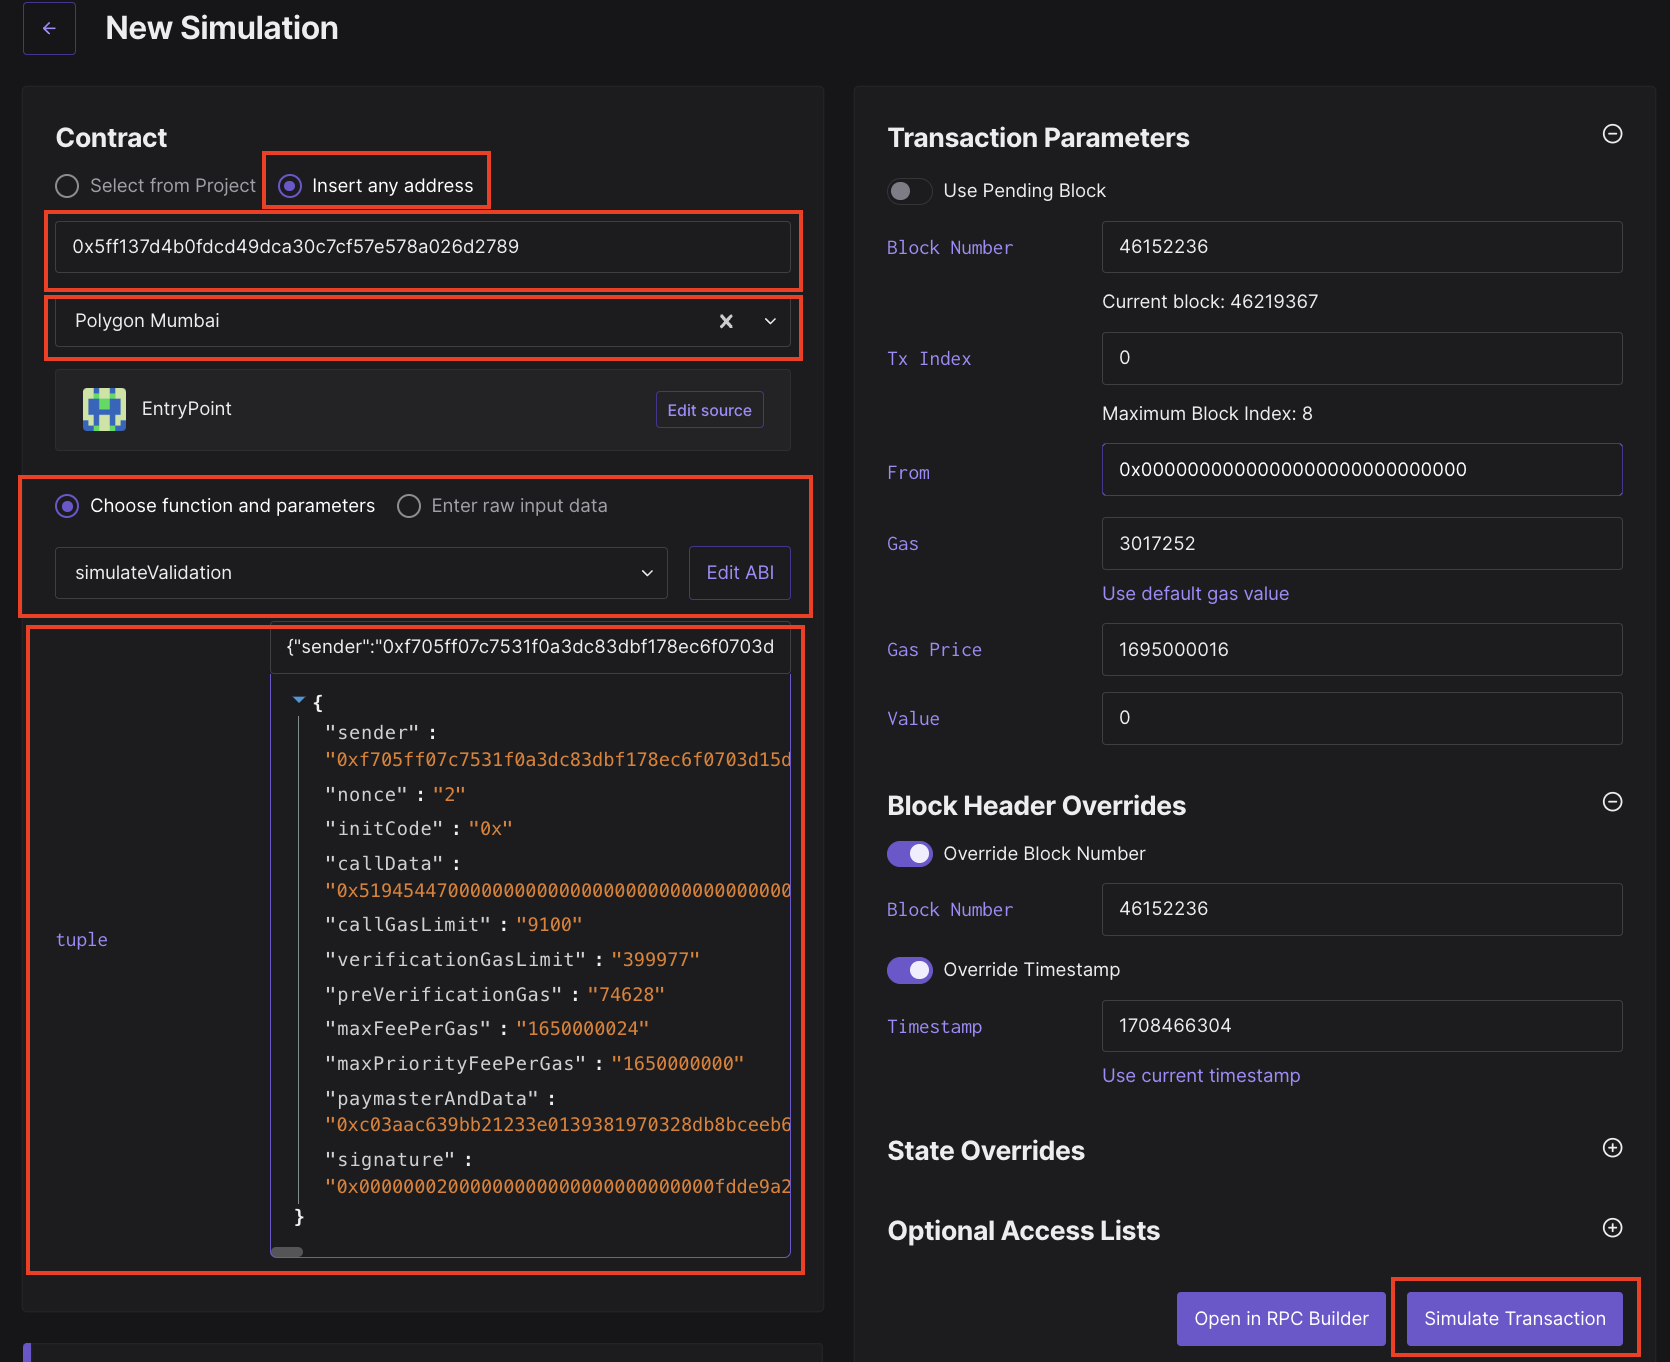Viewport: 1670px width, 1362px height.
Task: Click the EntryPoint contract avatar icon
Action: (104, 409)
